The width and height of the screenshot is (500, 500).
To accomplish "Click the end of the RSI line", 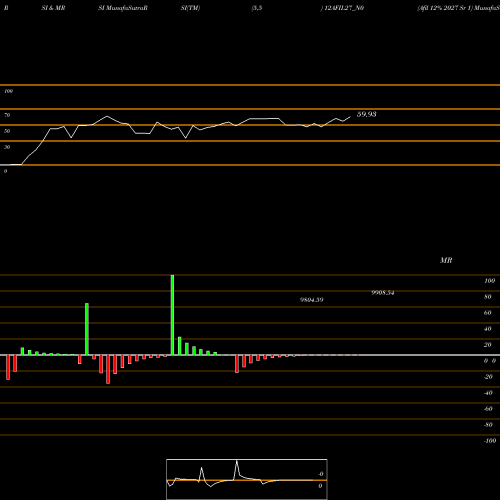I will (x=350, y=117).
